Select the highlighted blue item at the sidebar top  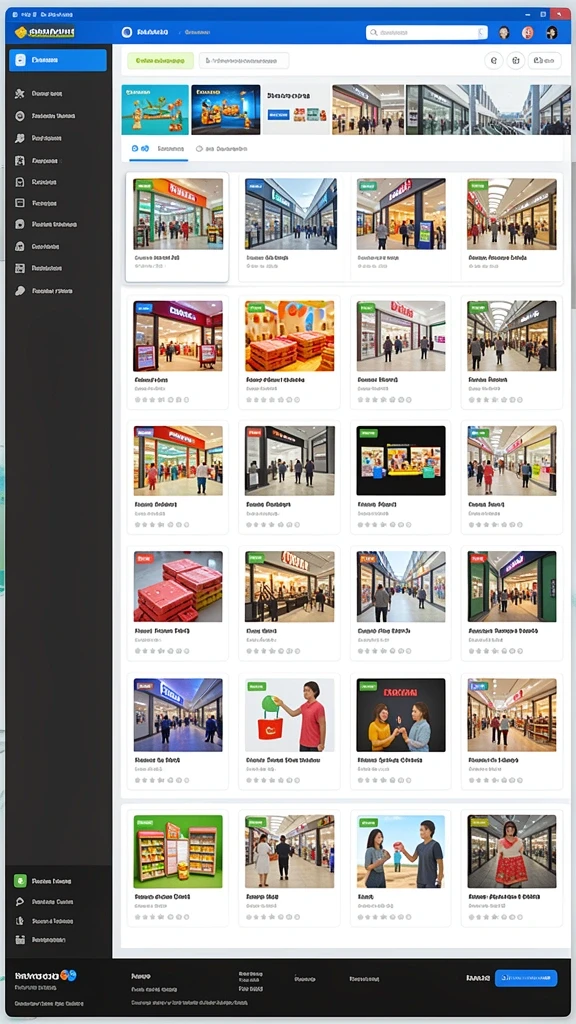click(x=57, y=60)
